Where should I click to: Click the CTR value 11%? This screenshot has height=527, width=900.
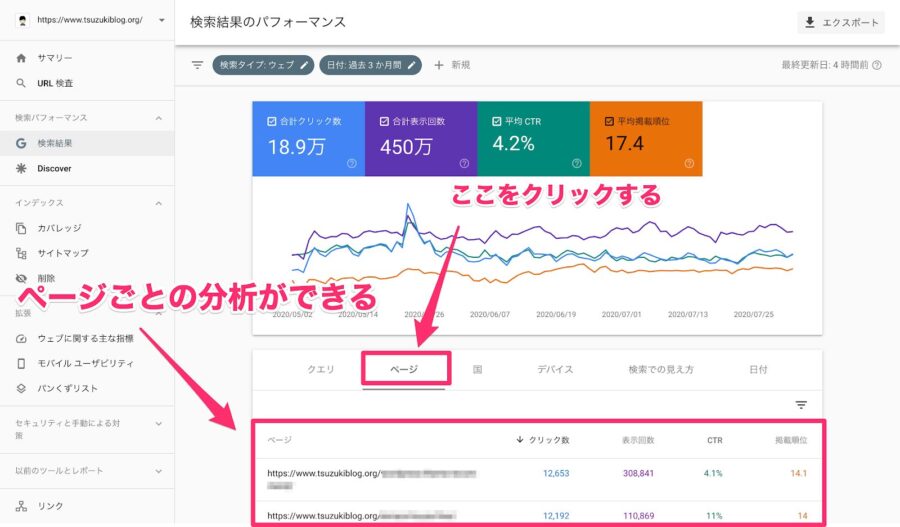click(x=715, y=516)
